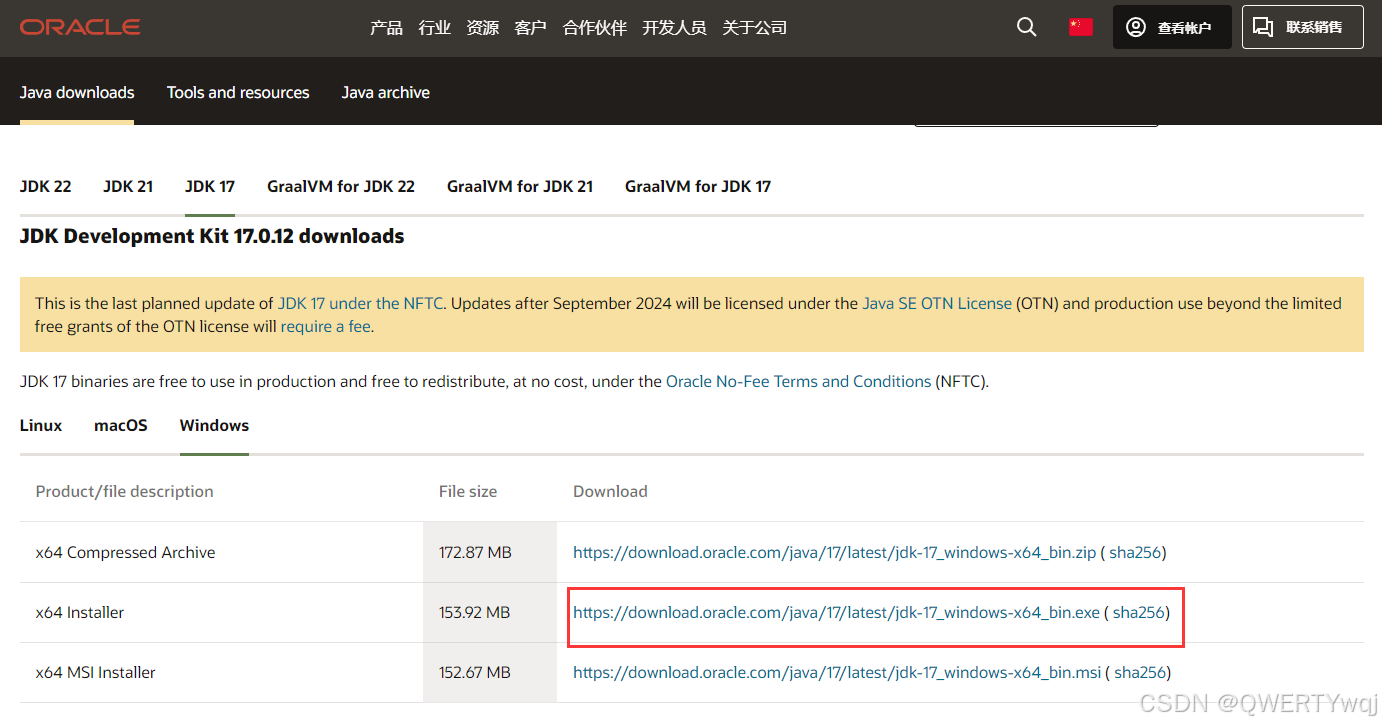Click the 查看帐户 account button

tap(1172, 27)
